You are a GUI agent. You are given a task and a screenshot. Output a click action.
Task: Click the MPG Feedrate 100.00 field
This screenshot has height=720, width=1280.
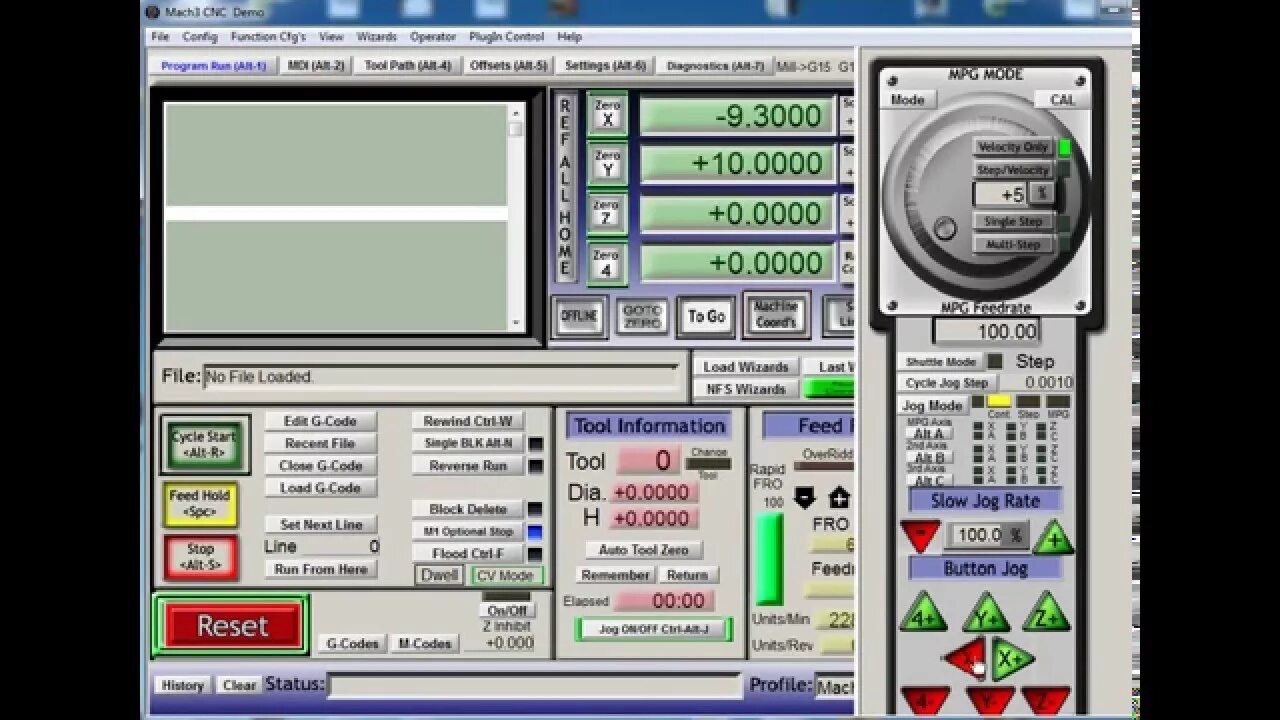(x=987, y=331)
